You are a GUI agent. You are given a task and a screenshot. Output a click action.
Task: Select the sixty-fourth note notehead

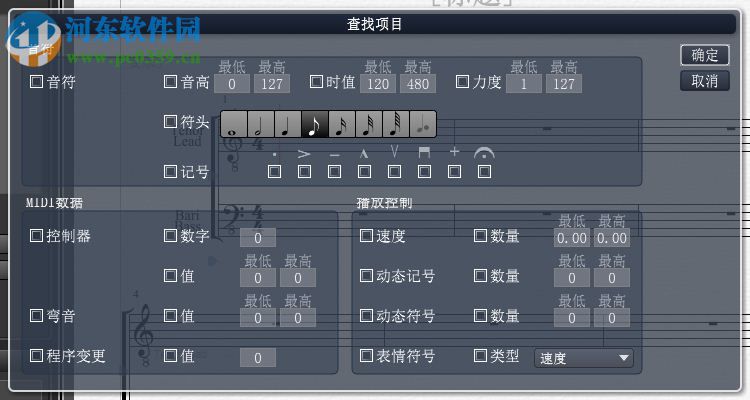tap(396, 124)
